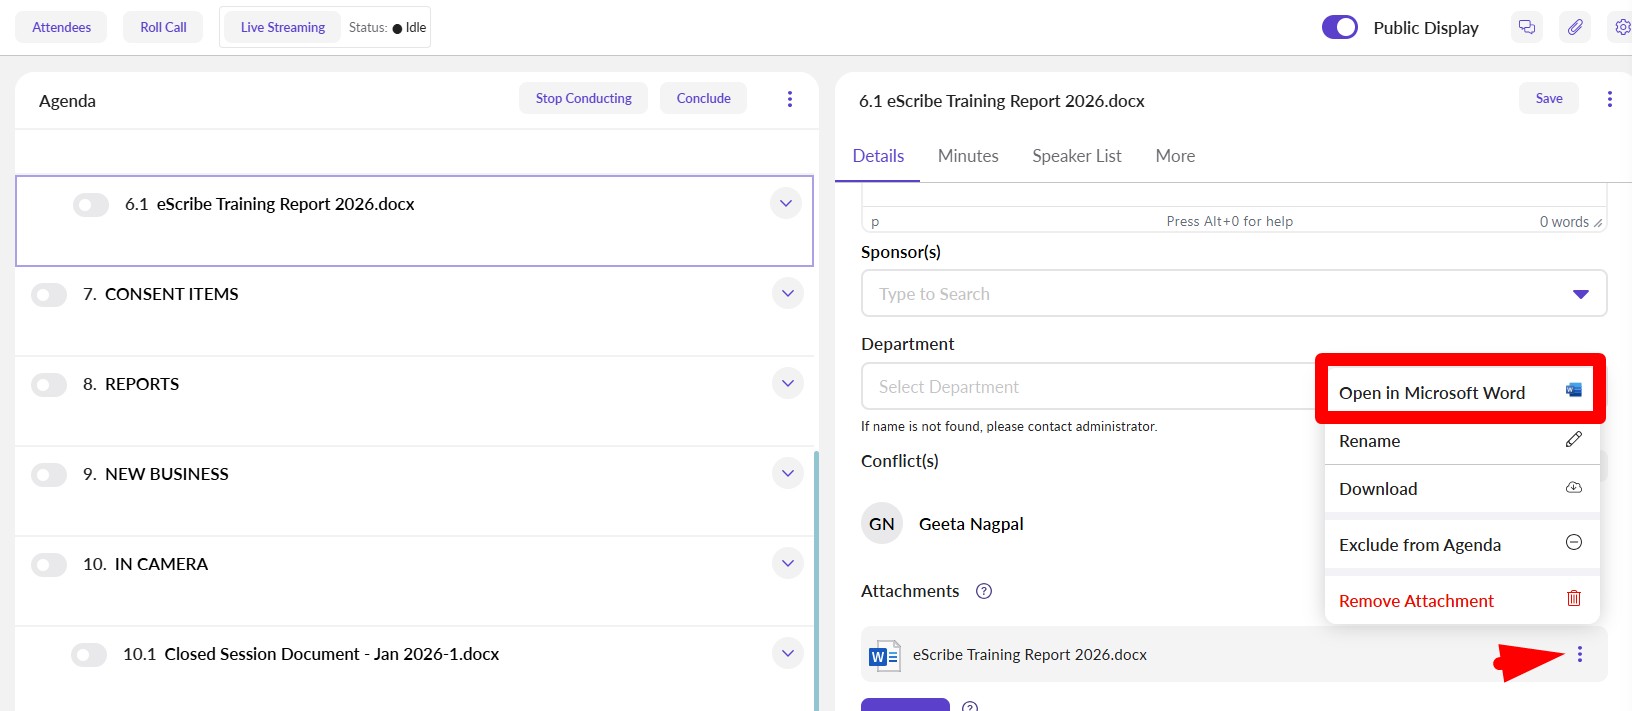The width and height of the screenshot is (1632, 711).
Task: Toggle switch for 8. REPORTS
Action: (x=49, y=385)
